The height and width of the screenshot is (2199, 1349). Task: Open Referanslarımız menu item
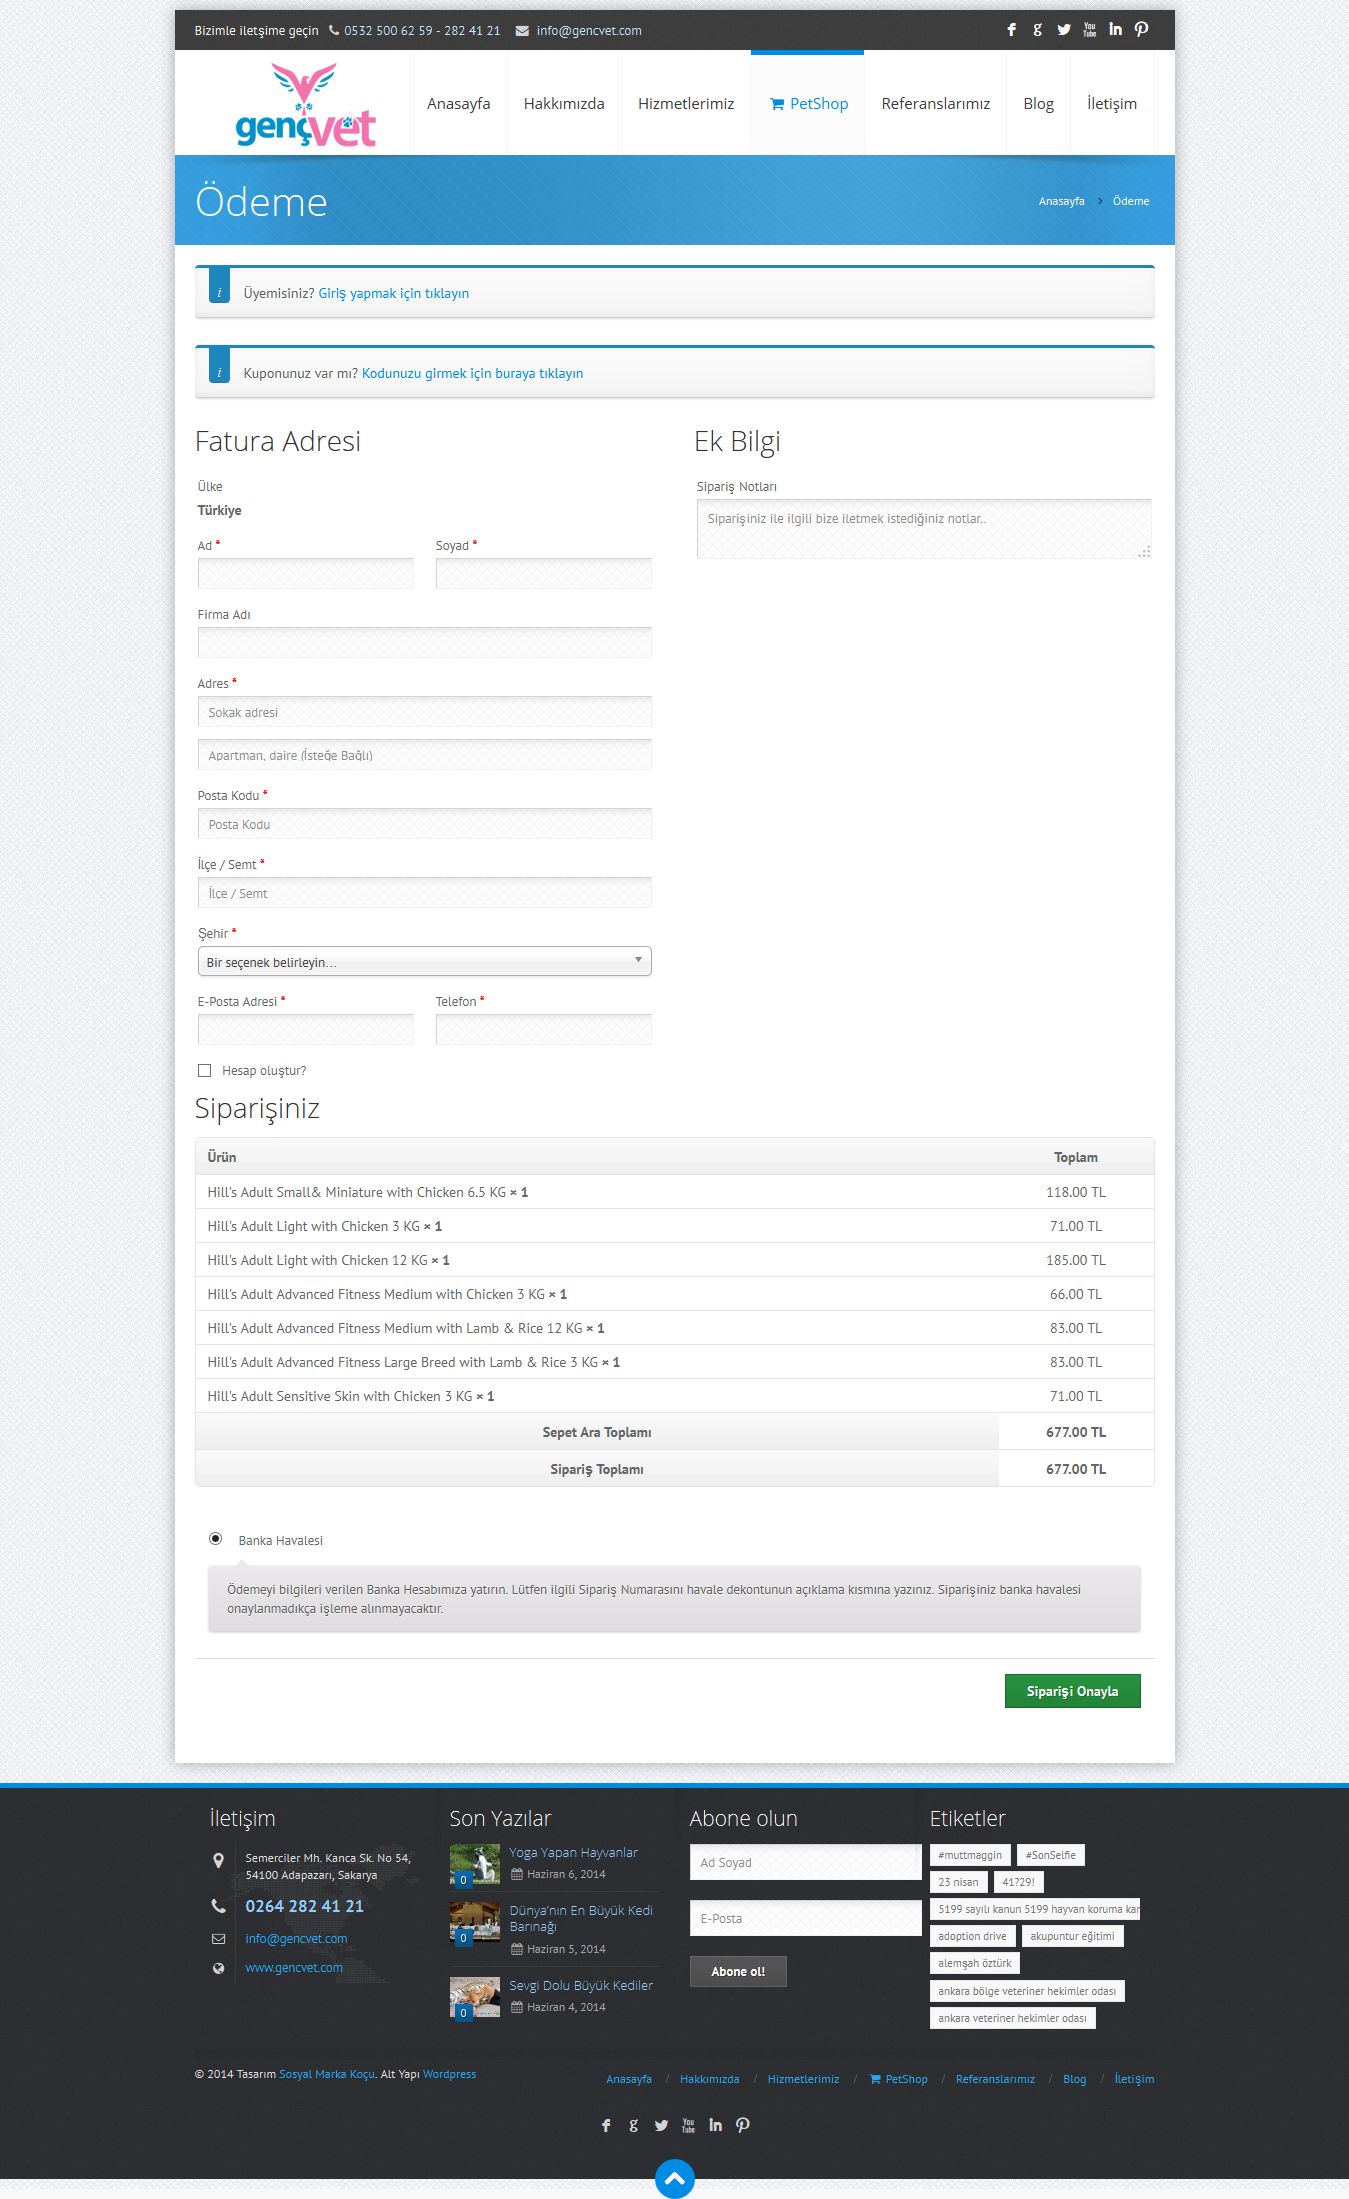point(935,104)
